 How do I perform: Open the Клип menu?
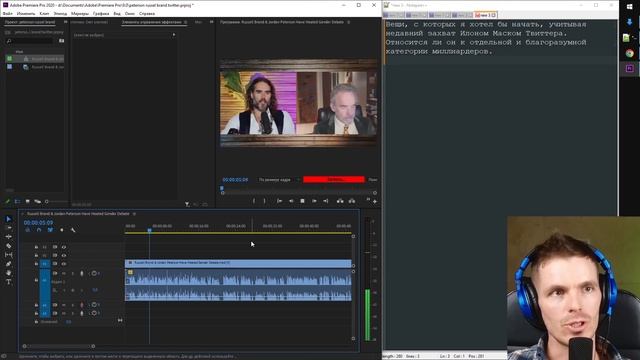44,13
